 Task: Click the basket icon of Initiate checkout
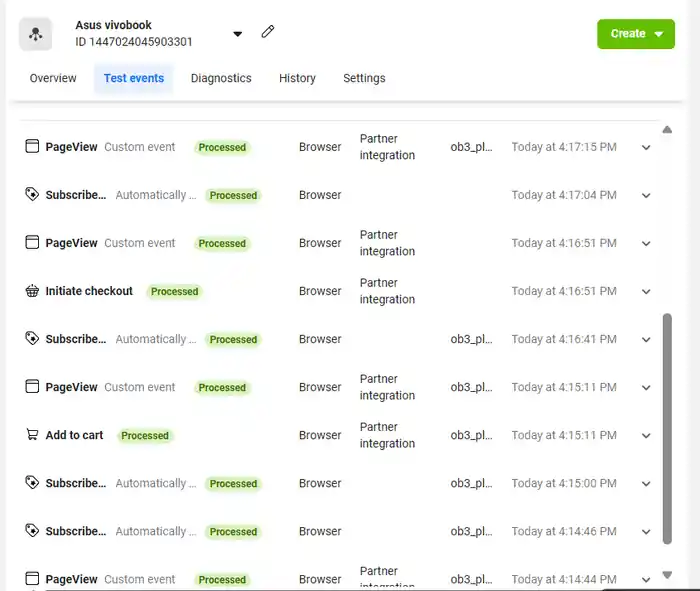[x=32, y=291]
